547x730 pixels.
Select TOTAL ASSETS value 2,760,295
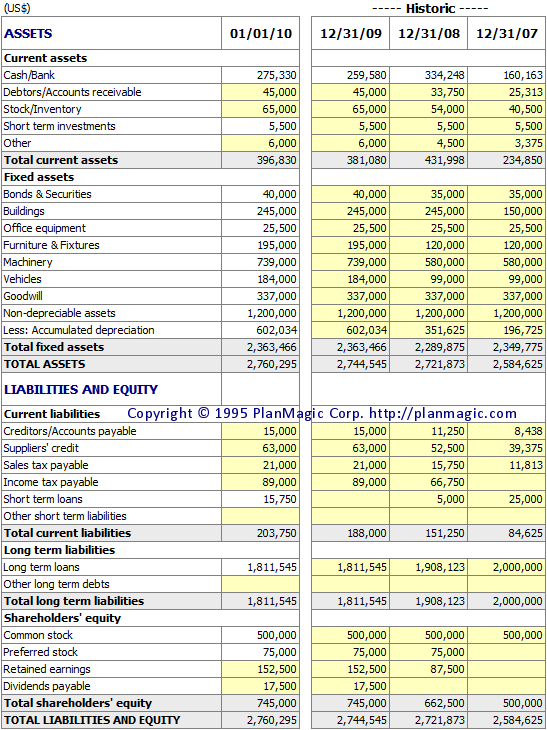pos(261,364)
